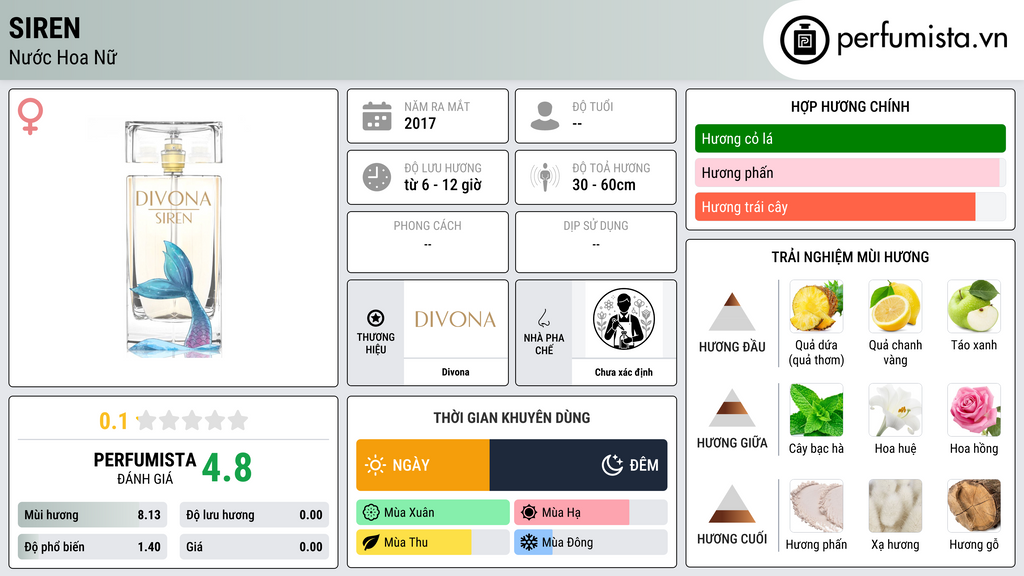Image resolution: width=1024 pixels, height=576 pixels.
Task: Click the Cây bạc hà label
Action: [x=816, y=449]
